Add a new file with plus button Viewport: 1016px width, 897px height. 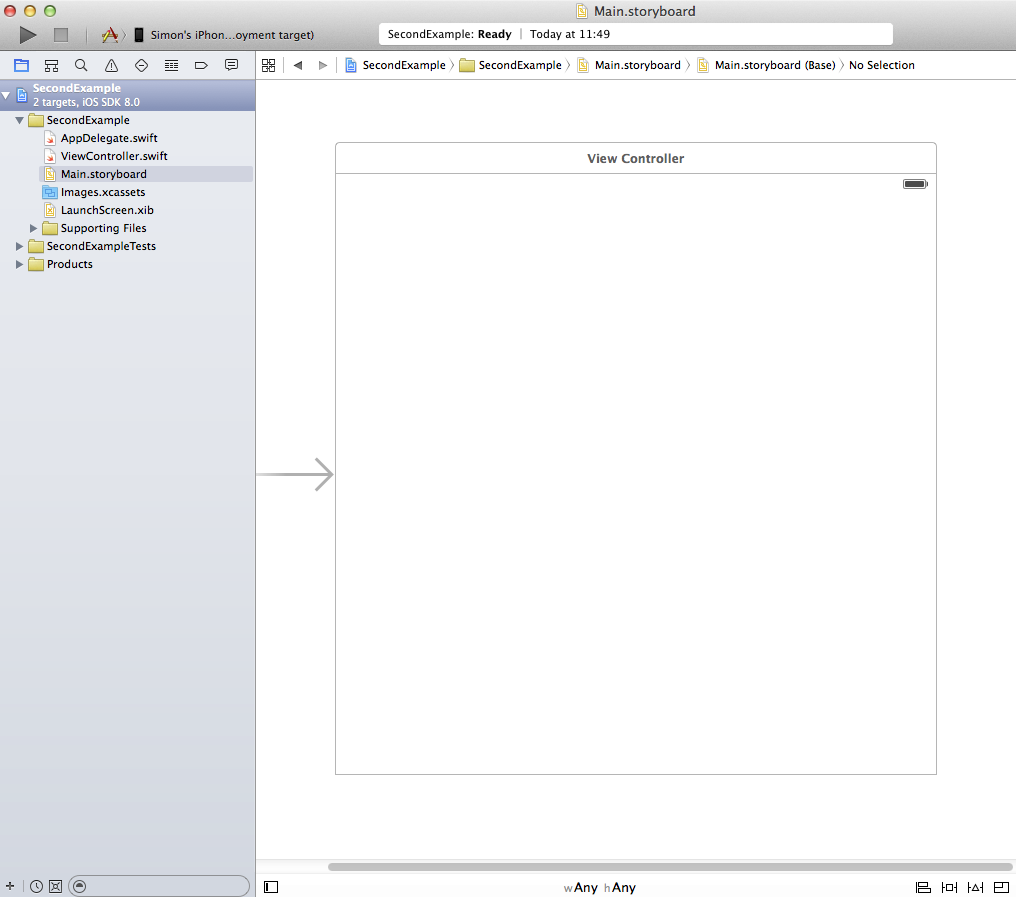(x=10, y=886)
